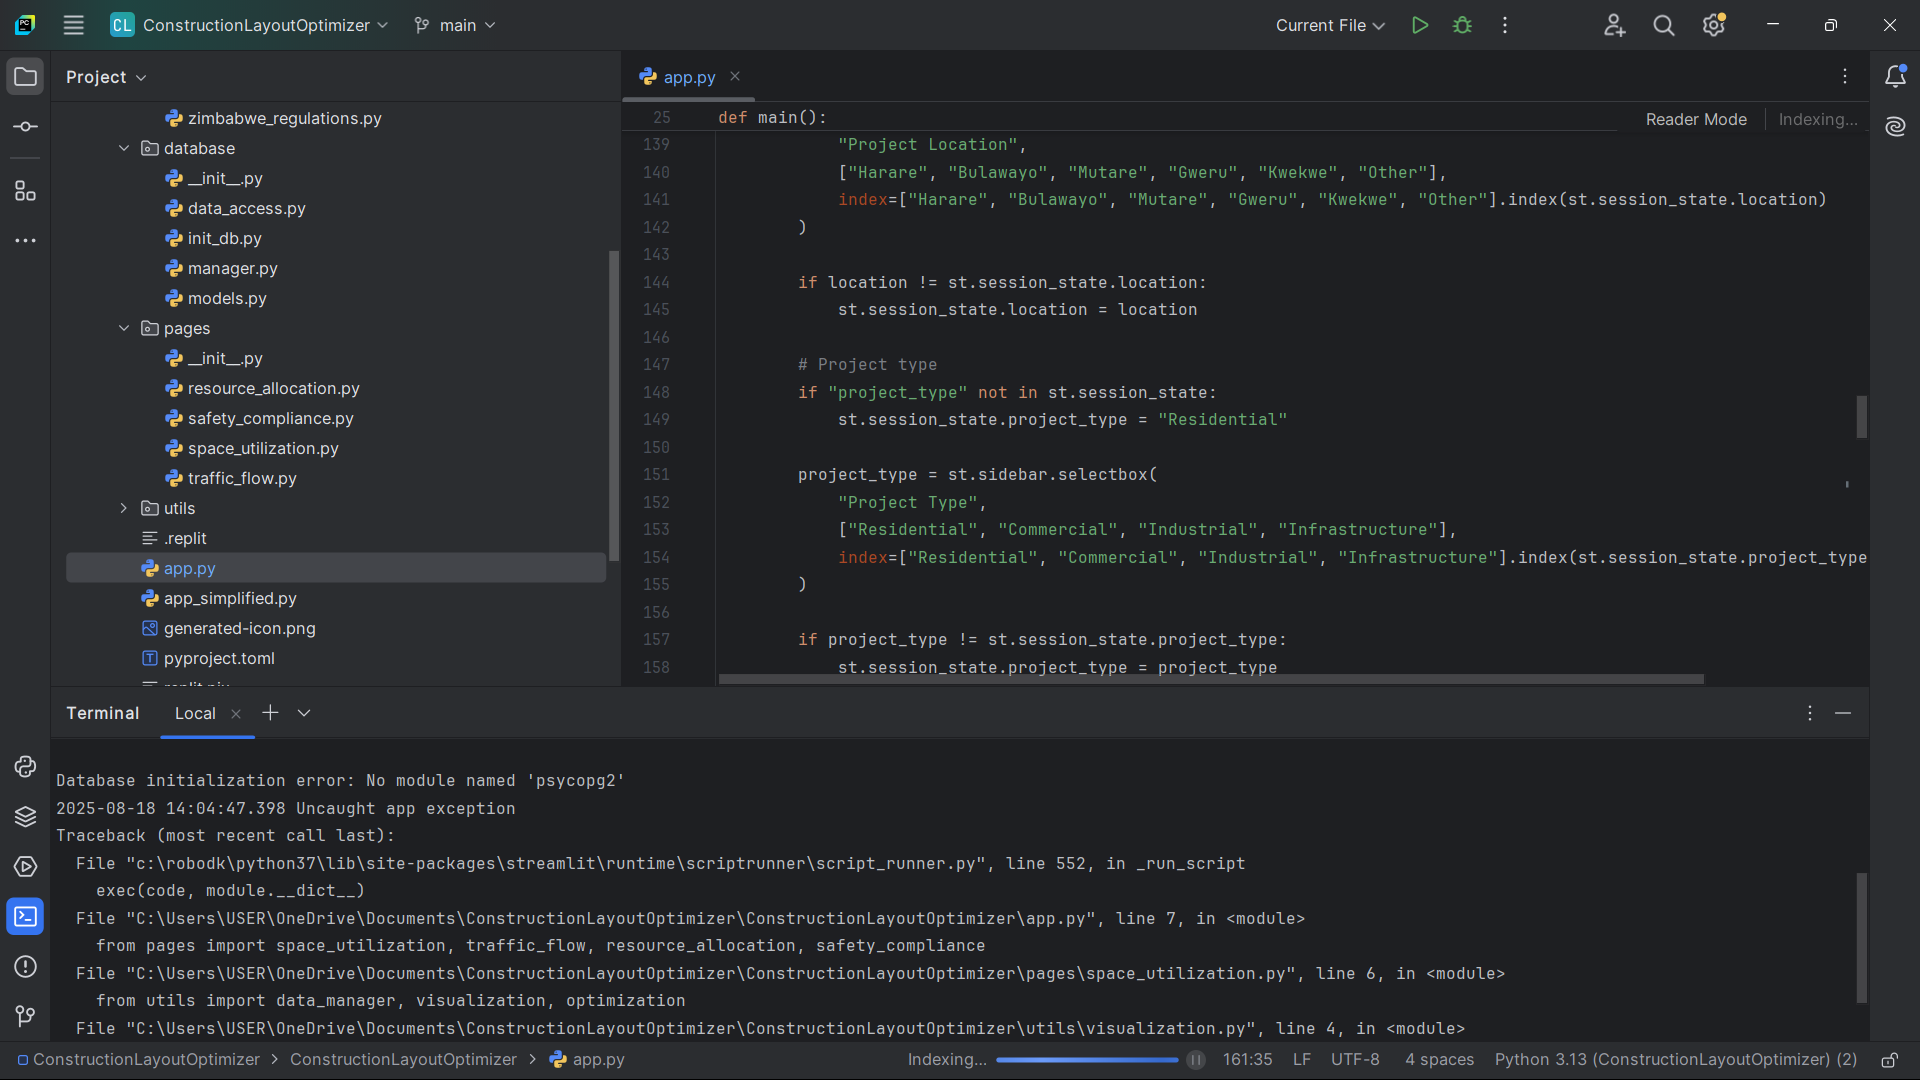Open the Commit tool window icon
This screenshot has height=1080, width=1920.
[x=25, y=127]
